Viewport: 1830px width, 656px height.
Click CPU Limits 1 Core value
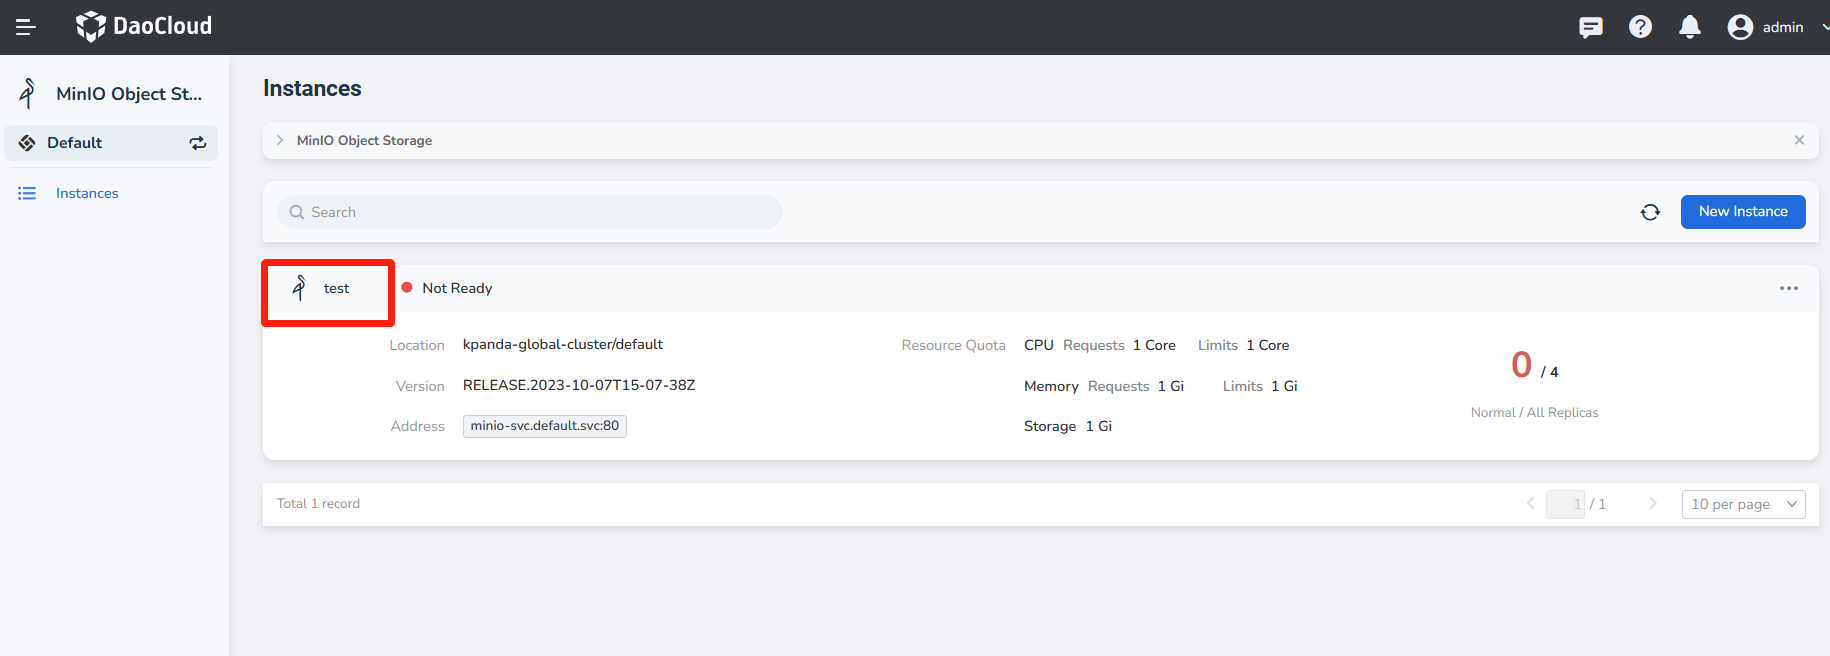(x=1267, y=345)
